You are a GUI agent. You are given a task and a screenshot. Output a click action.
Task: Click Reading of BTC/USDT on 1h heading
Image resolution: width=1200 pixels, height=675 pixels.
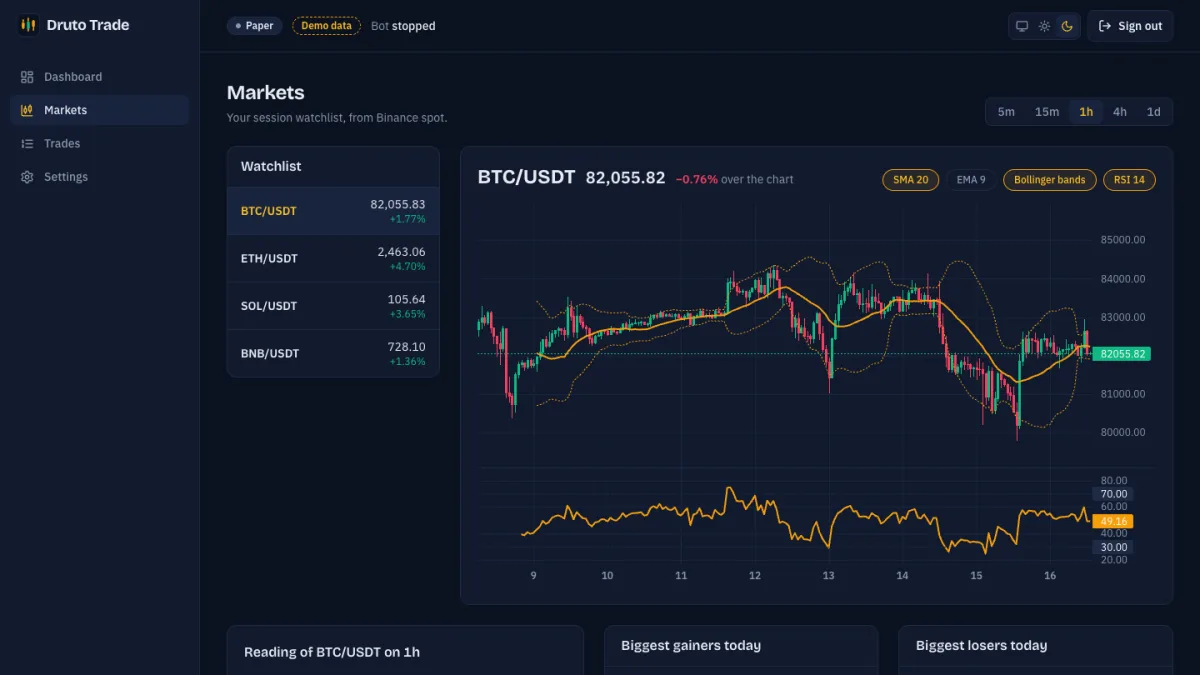coord(332,652)
